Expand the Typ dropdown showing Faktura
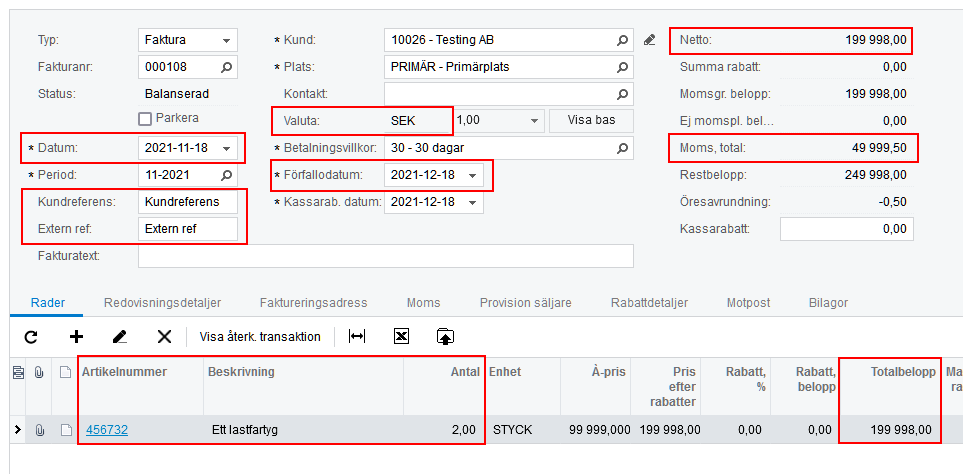 tap(227, 41)
